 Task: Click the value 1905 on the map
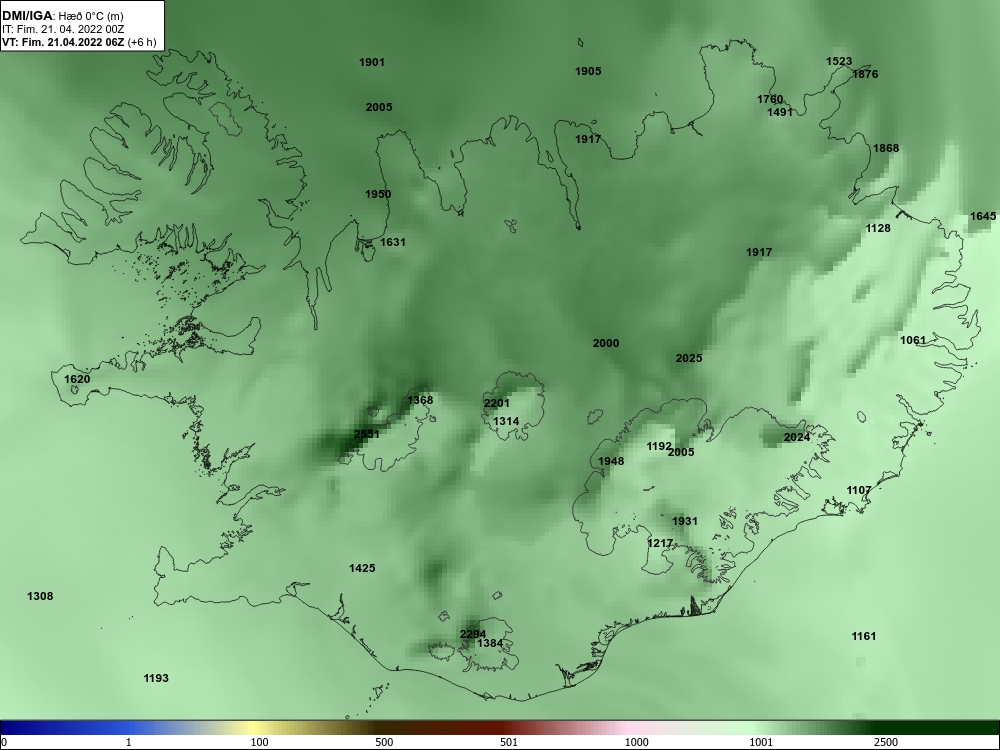coord(588,71)
